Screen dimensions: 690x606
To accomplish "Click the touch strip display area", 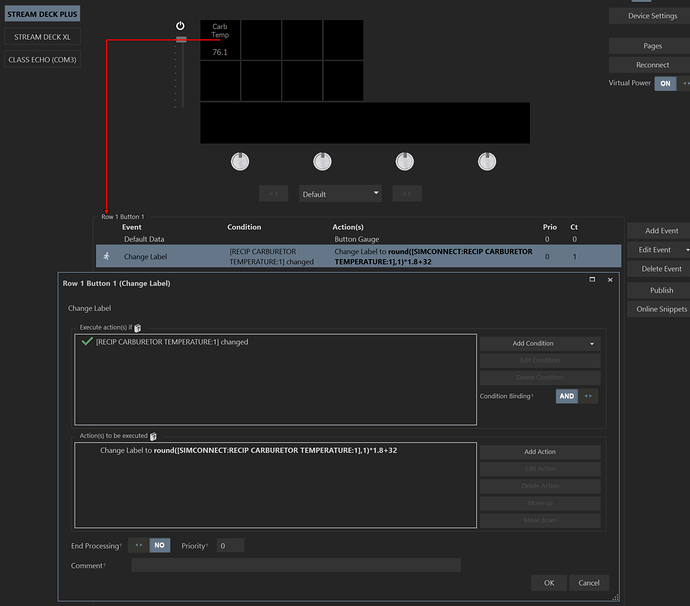I will [365, 123].
